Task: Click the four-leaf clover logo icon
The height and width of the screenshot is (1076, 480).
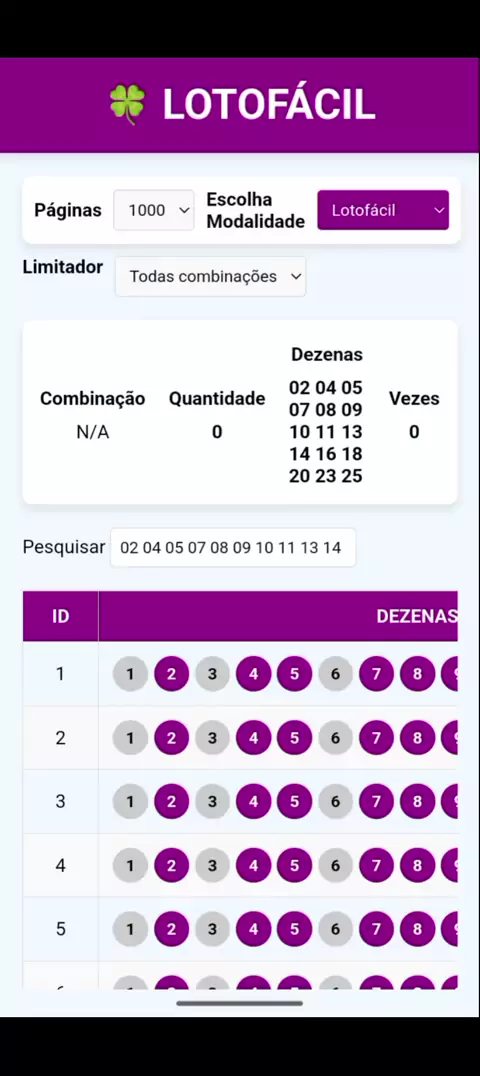Action: (128, 104)
